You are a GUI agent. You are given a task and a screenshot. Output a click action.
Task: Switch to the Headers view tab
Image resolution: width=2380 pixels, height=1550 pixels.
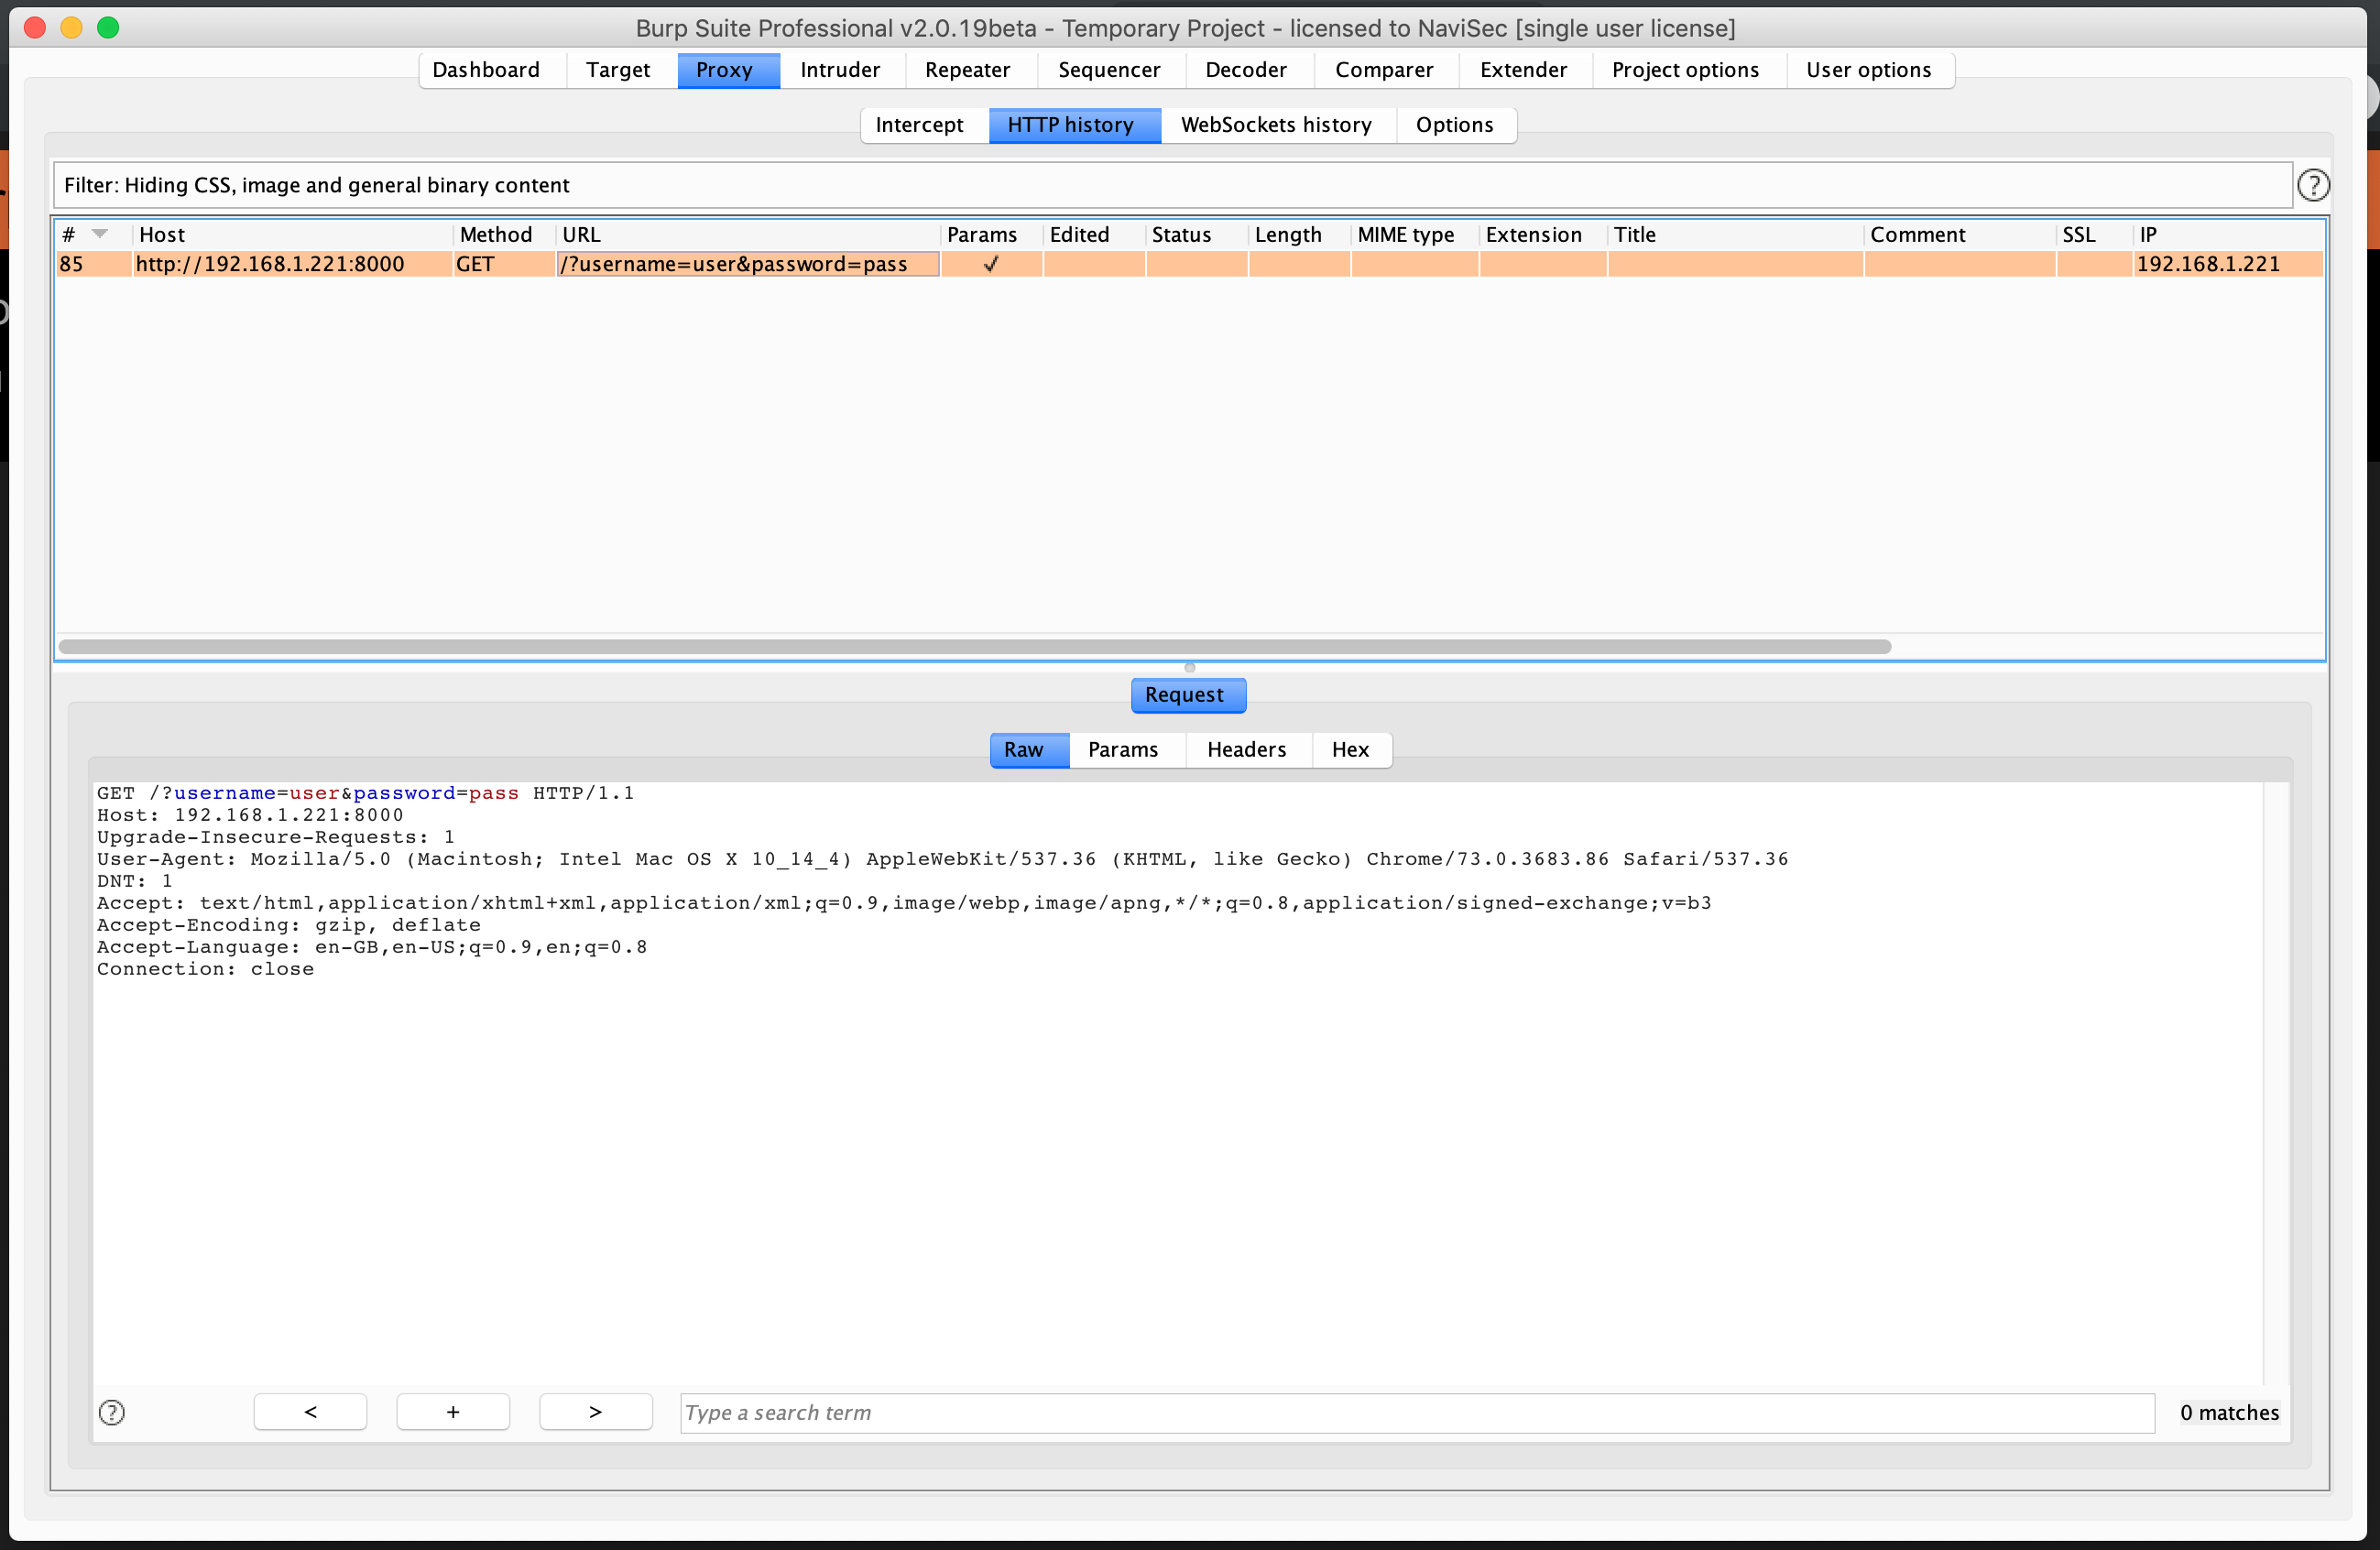pyautogui.click(x=1247, y=750)
